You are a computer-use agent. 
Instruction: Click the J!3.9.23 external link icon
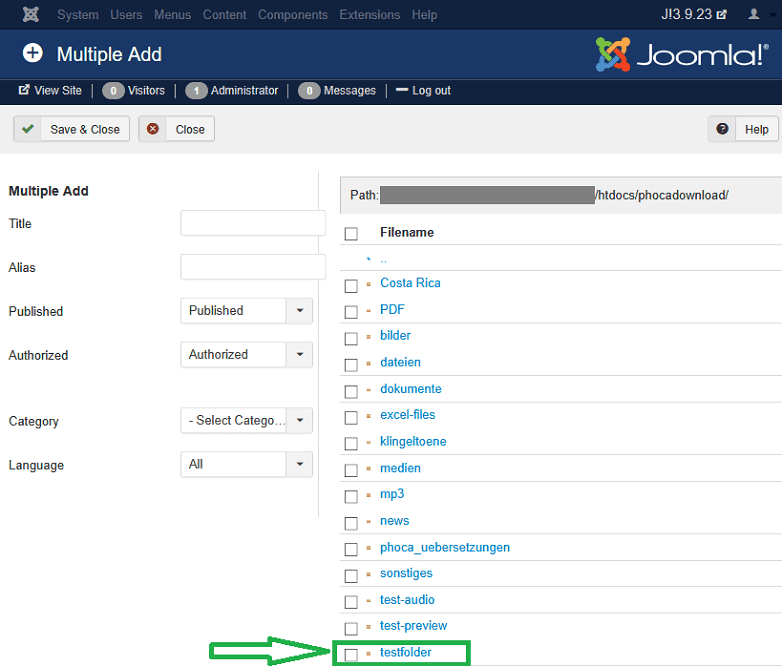point(722,15)
